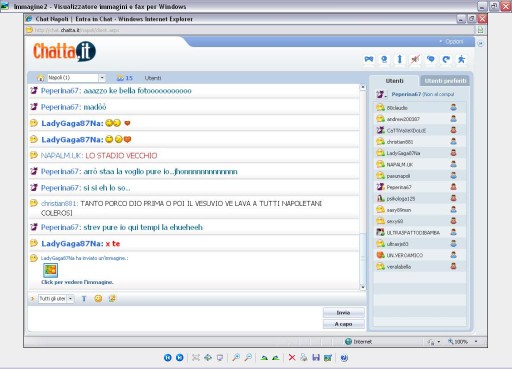Click the curved refresh arrow icon
512x369 pixels.
pyautogui.click(x=446, y=59)
